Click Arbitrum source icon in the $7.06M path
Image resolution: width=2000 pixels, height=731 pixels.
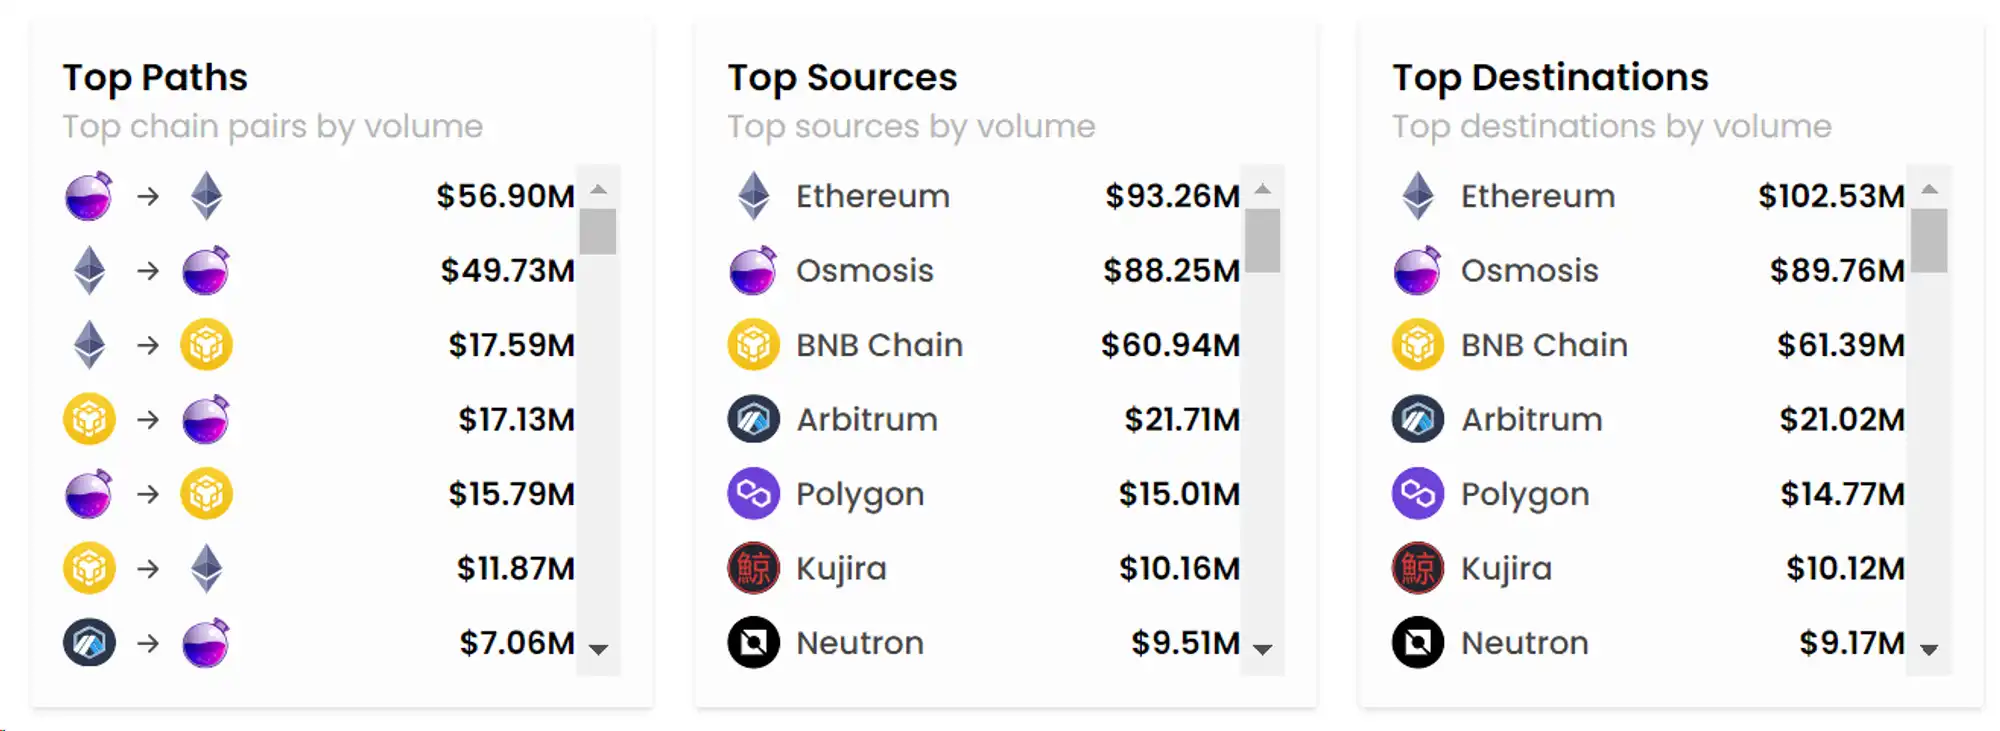coord(89,643)
